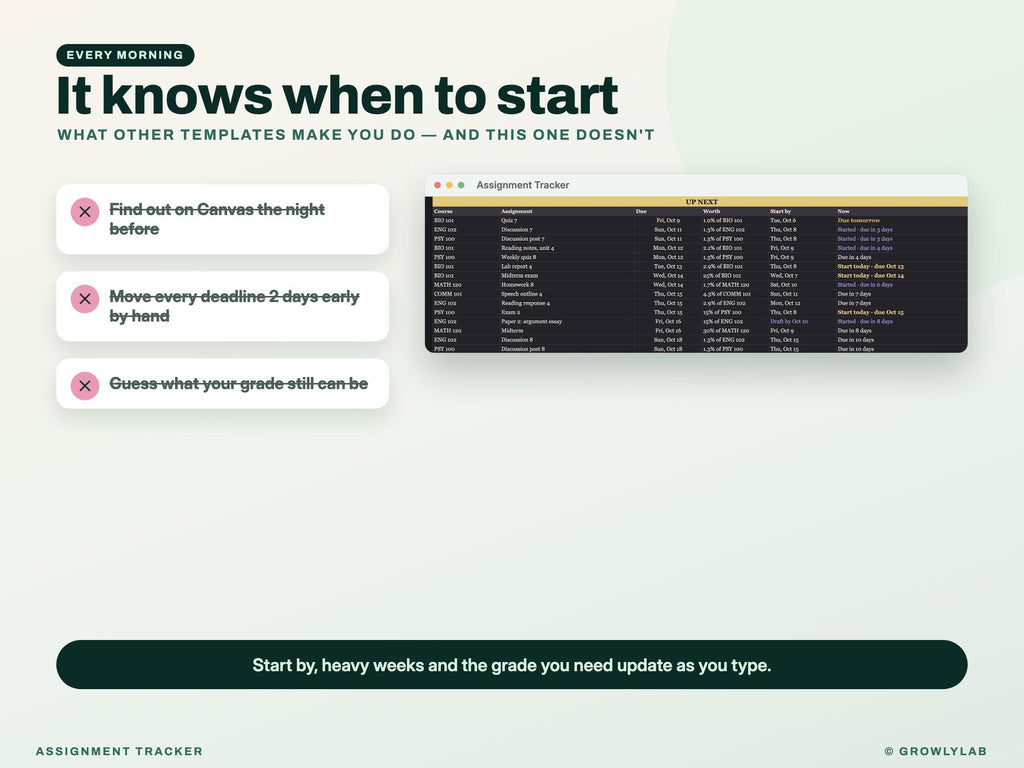Select the "Find out on Canvas the night before" card
This screenshot has height=768, width=1024.
[x=223, y=219]
